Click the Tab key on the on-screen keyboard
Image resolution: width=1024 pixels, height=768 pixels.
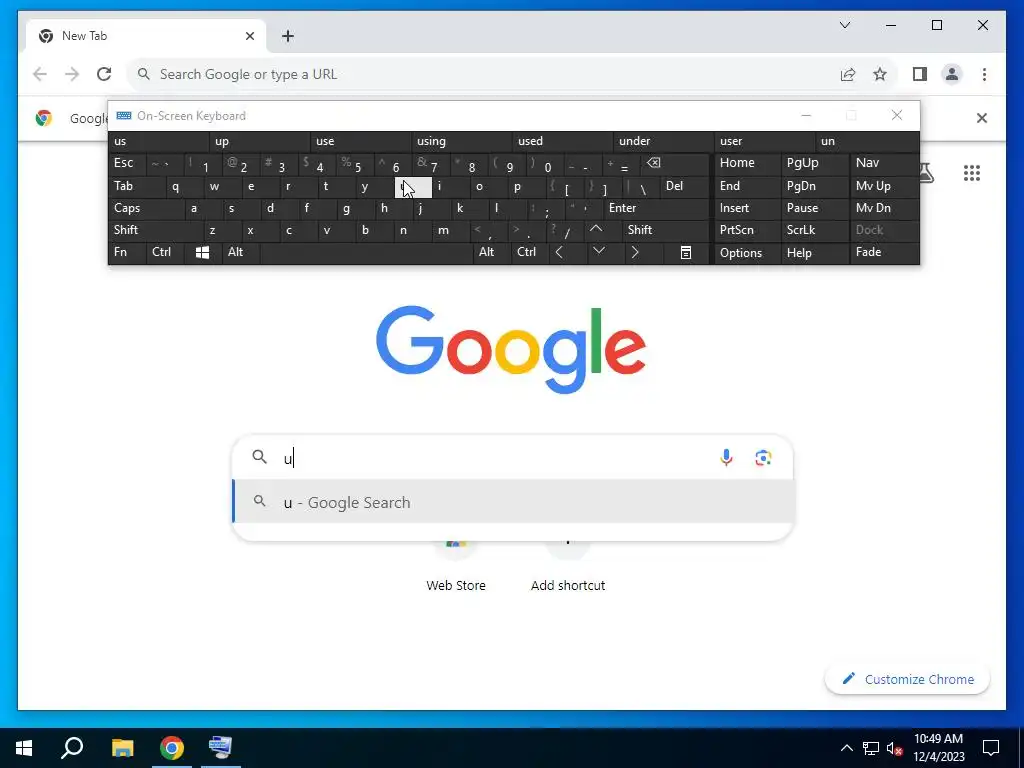tap(137, 186)
